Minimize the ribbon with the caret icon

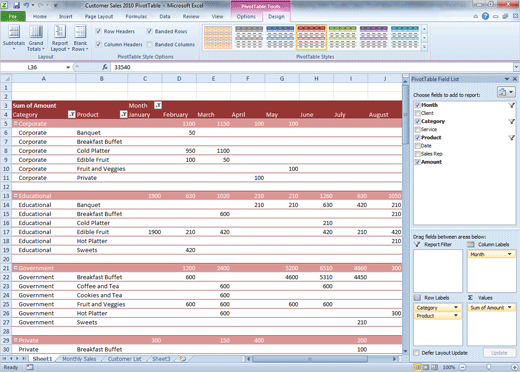(x=476, y=16)
